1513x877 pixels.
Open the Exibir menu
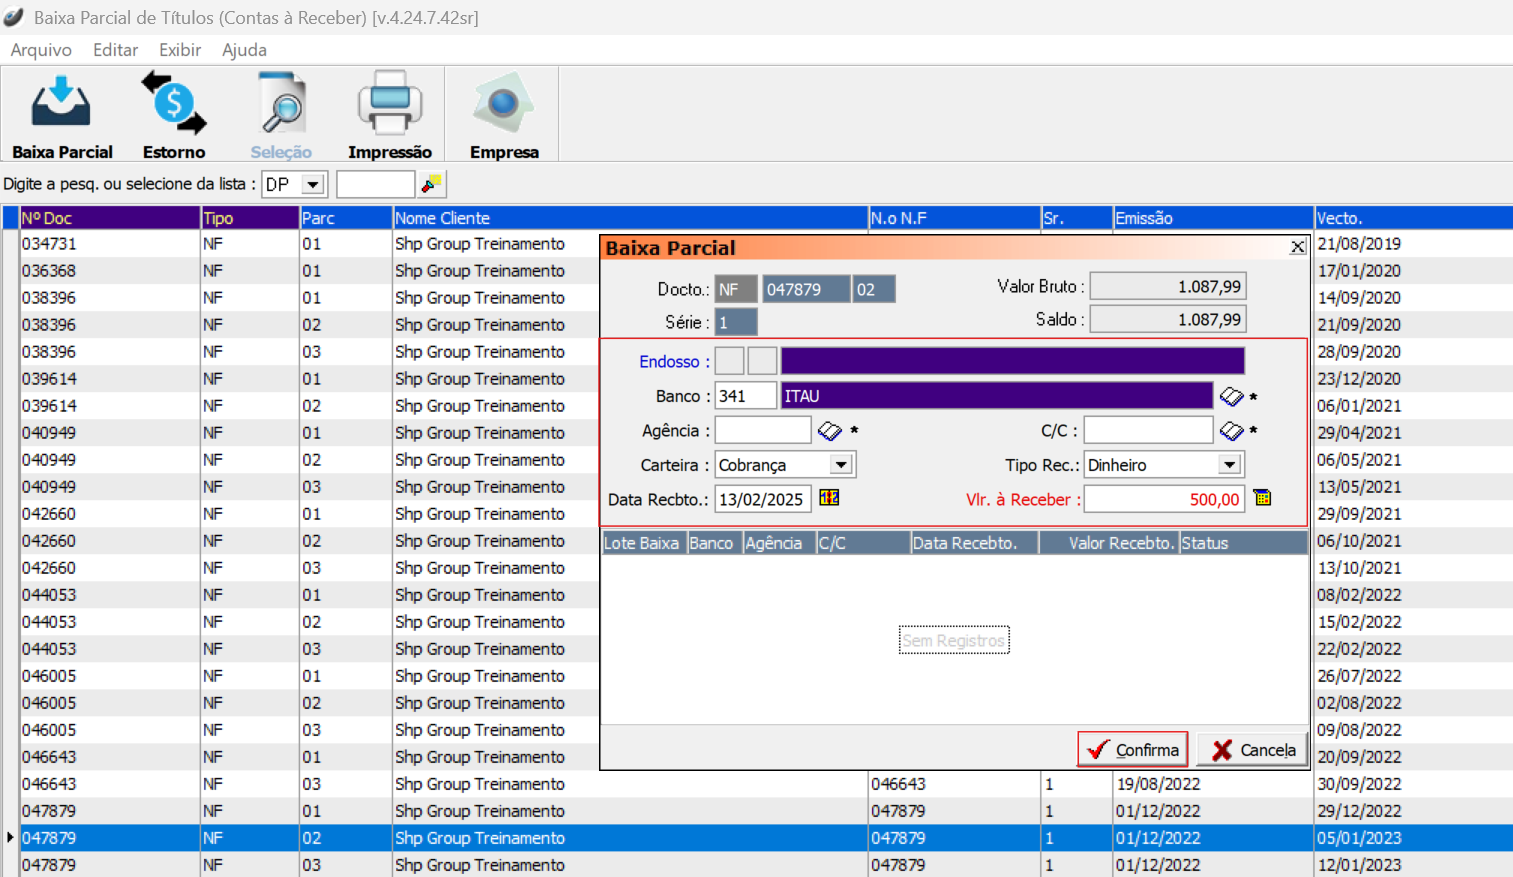pyautogui.click(x=180, y=50)
